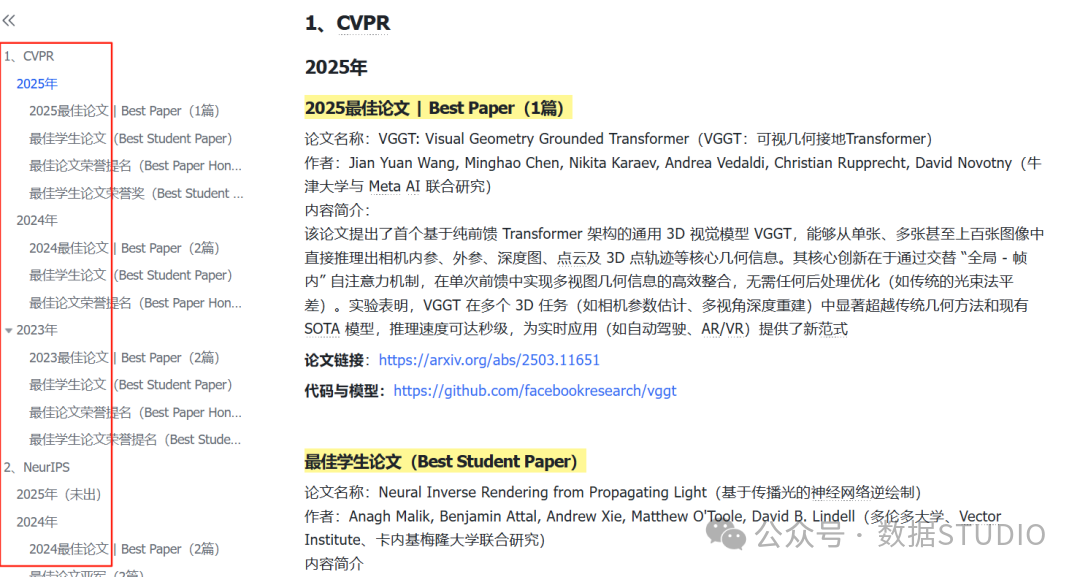Screen dimensions: 1080x577
Task: Open outline entry "最佳学生论文荣誉奖（Best Student ..."
Action: [136, 193]
